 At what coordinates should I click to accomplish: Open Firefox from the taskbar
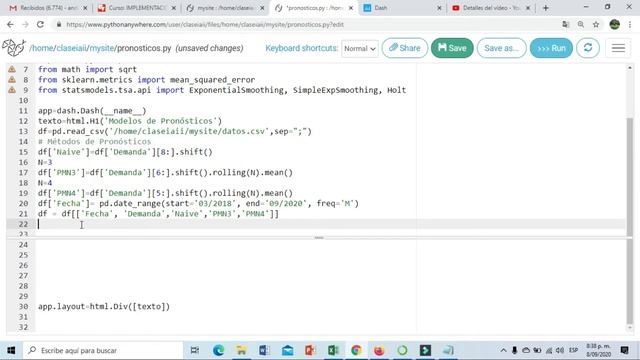379,350
